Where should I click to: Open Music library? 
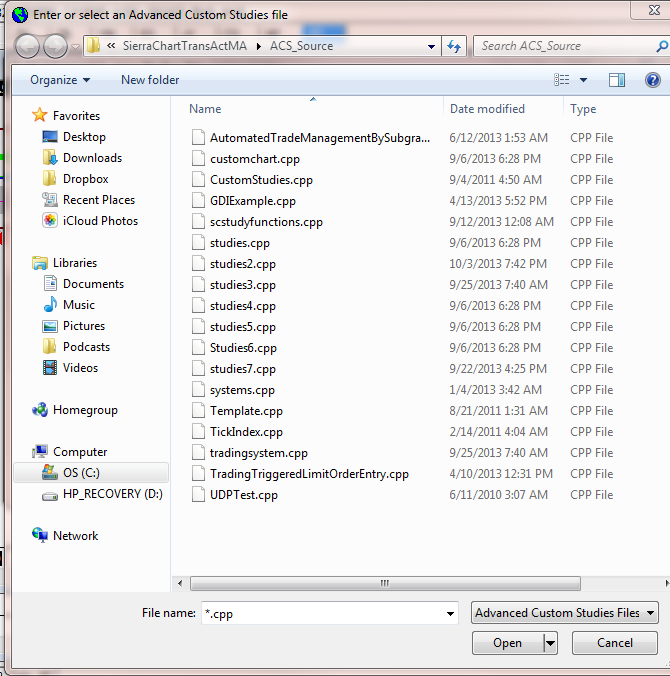click(69, 305)
